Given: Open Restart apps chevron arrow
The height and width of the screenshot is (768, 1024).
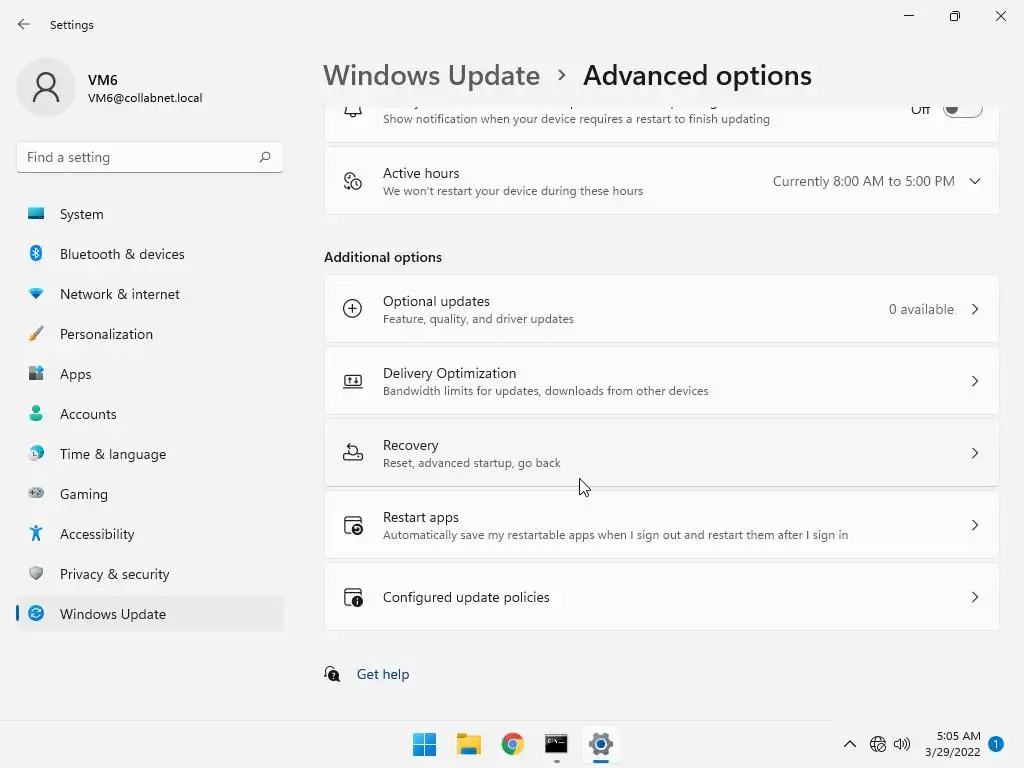Looking at the screenshot, I should tap(975, 525).
